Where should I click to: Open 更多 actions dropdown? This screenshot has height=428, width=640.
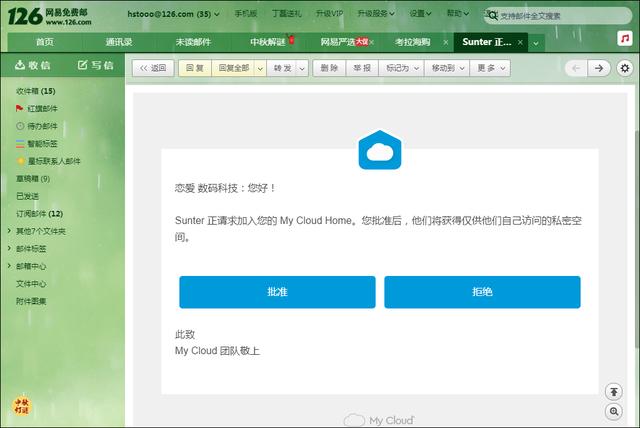[x=491, y=68]
